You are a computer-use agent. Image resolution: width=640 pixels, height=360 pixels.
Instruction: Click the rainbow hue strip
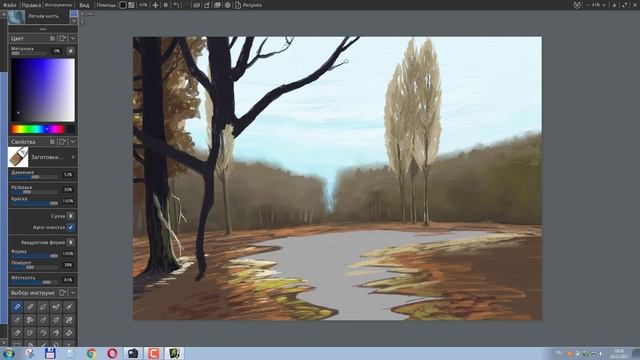[38, 129]
